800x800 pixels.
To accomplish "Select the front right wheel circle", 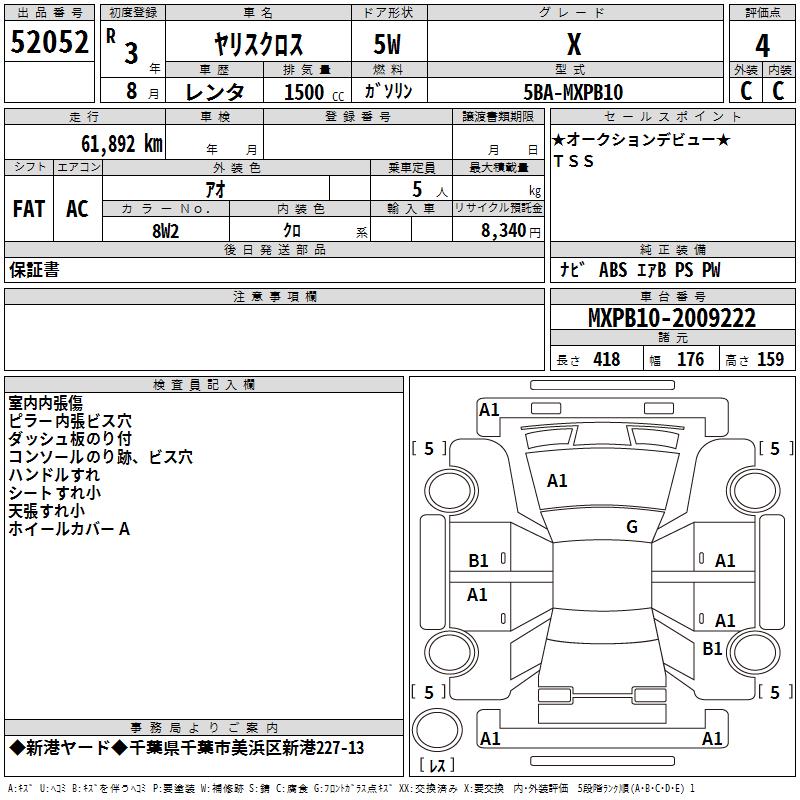I will [x=754, y=490].
